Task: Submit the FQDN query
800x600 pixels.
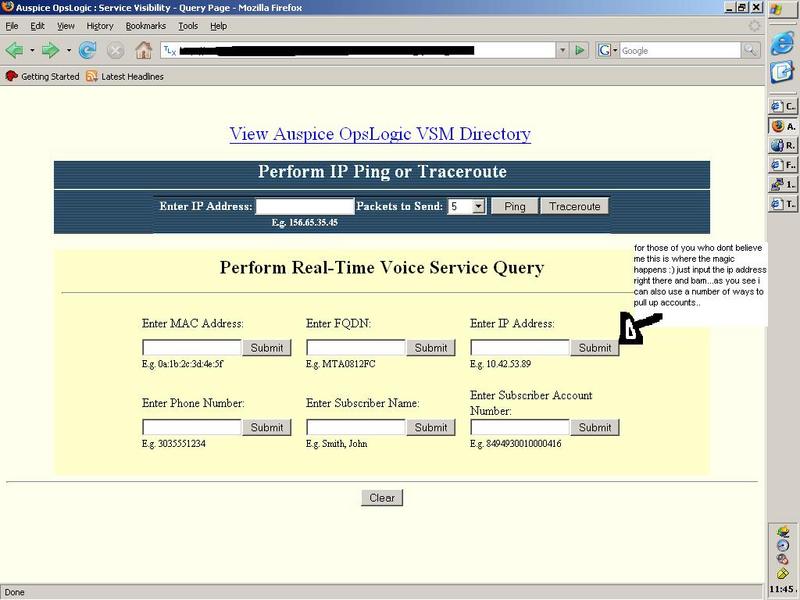Action: pos(431,347)
